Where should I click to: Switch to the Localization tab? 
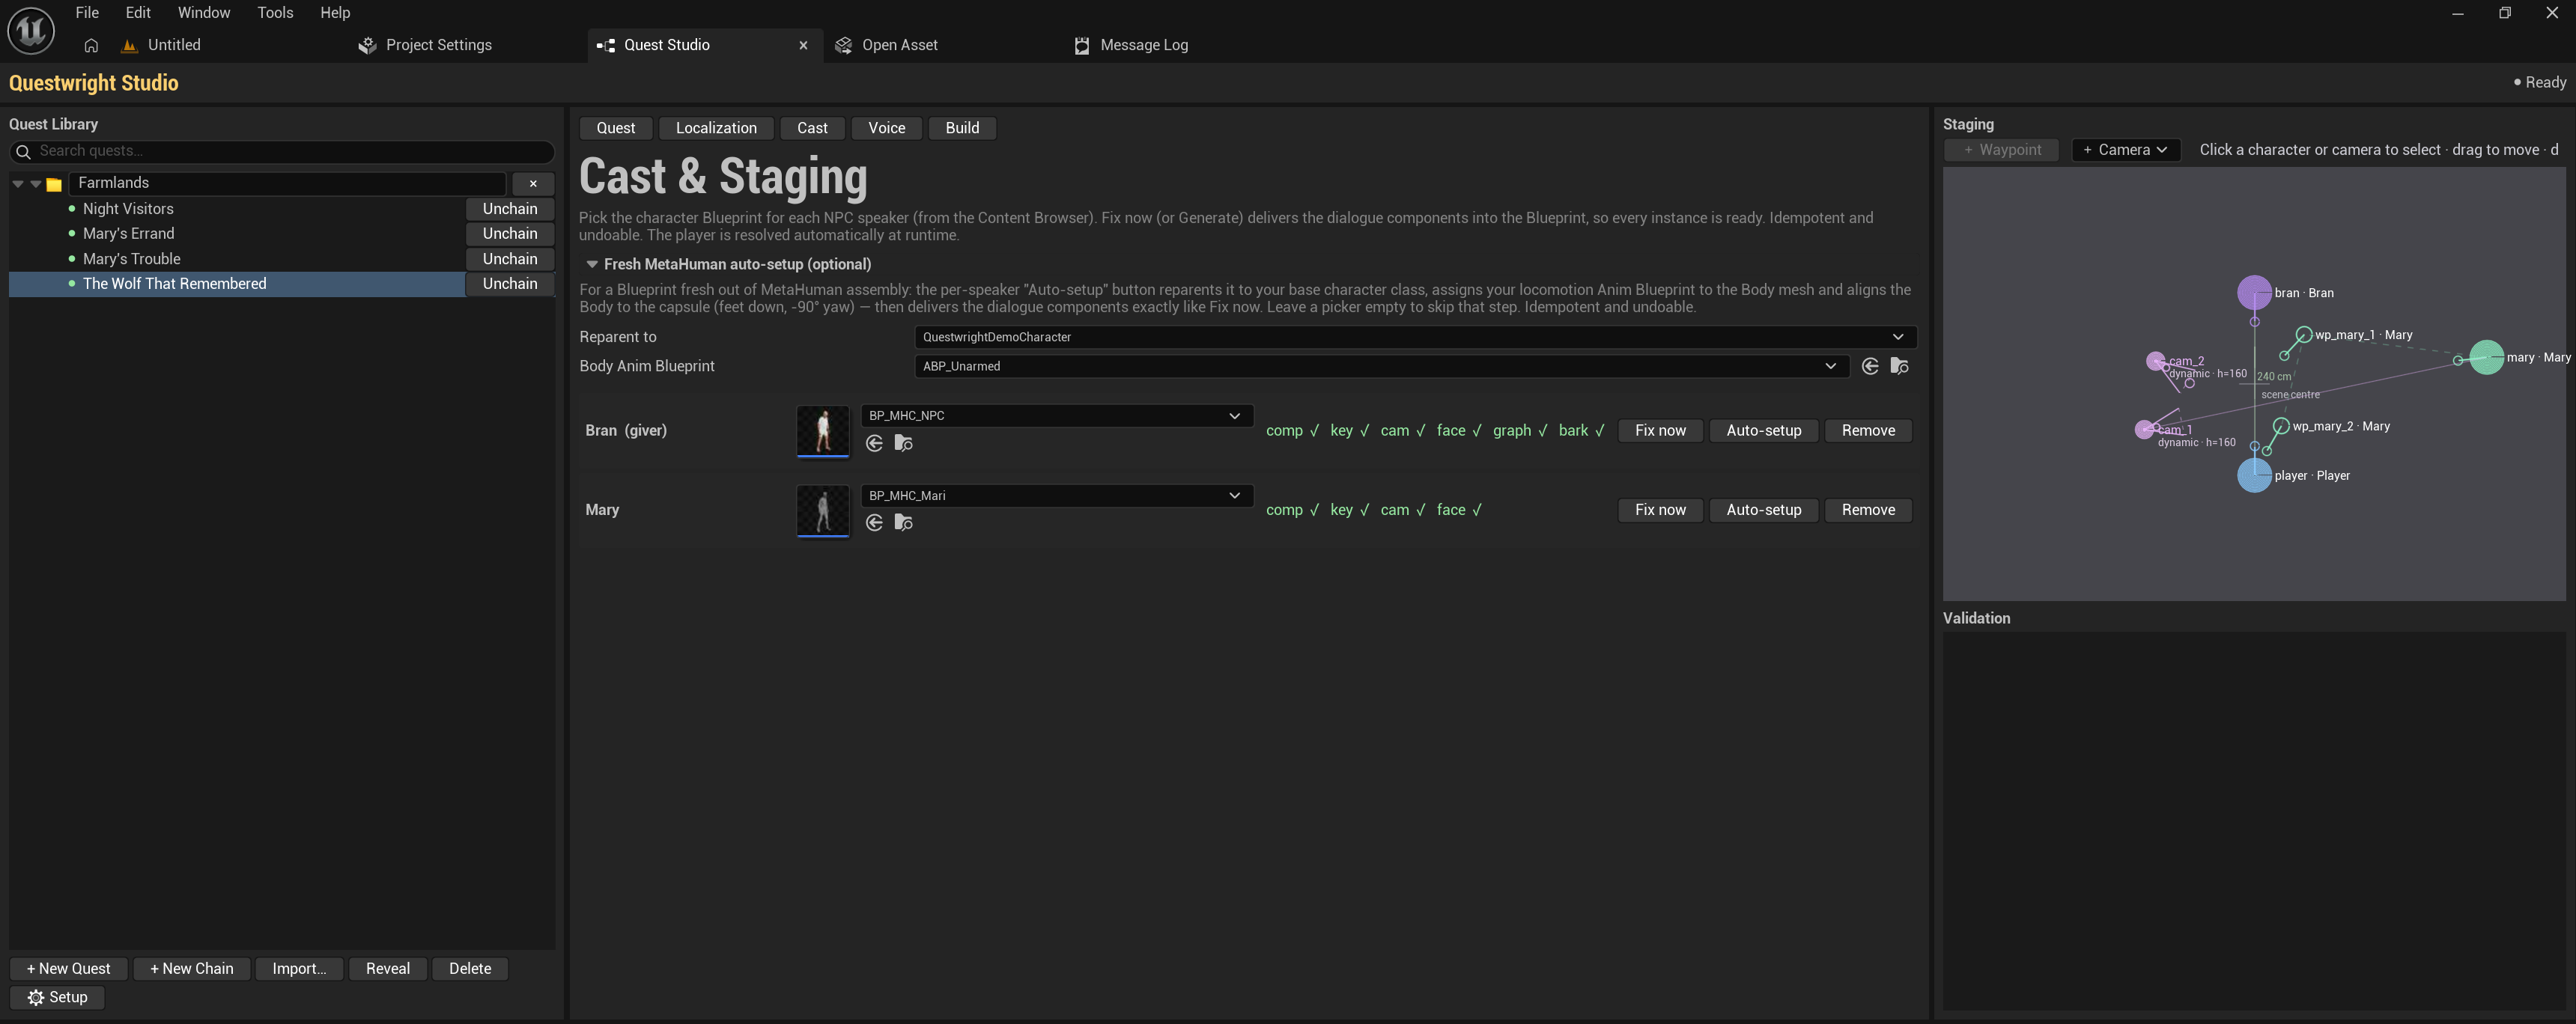coord(716,128)
